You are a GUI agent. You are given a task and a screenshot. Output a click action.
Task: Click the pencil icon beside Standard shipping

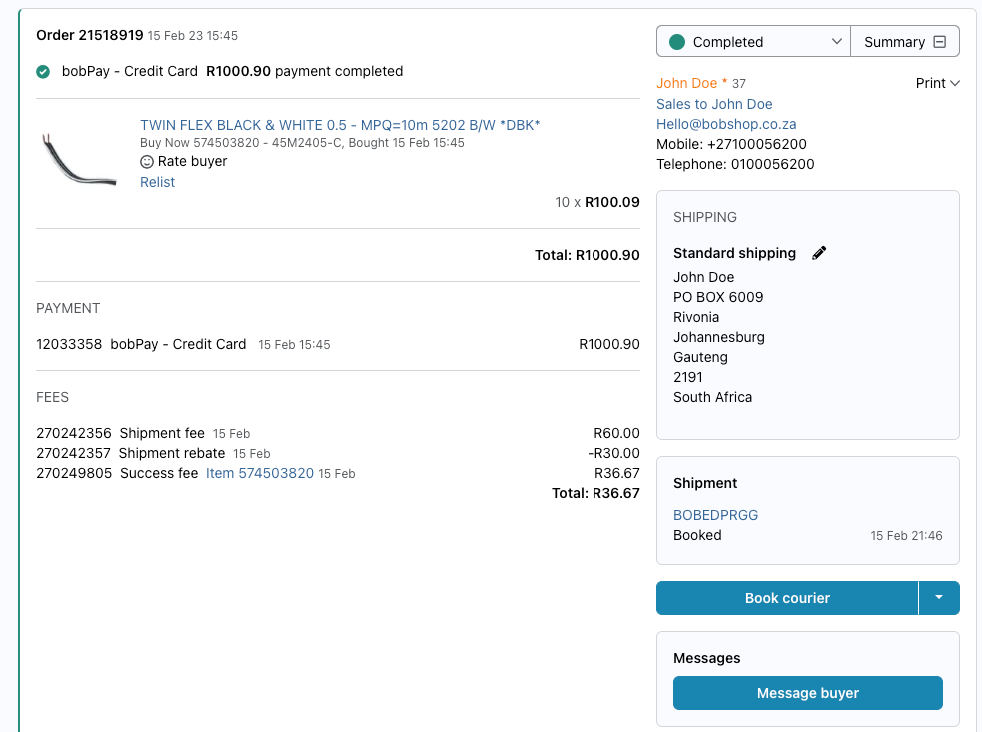819,253
